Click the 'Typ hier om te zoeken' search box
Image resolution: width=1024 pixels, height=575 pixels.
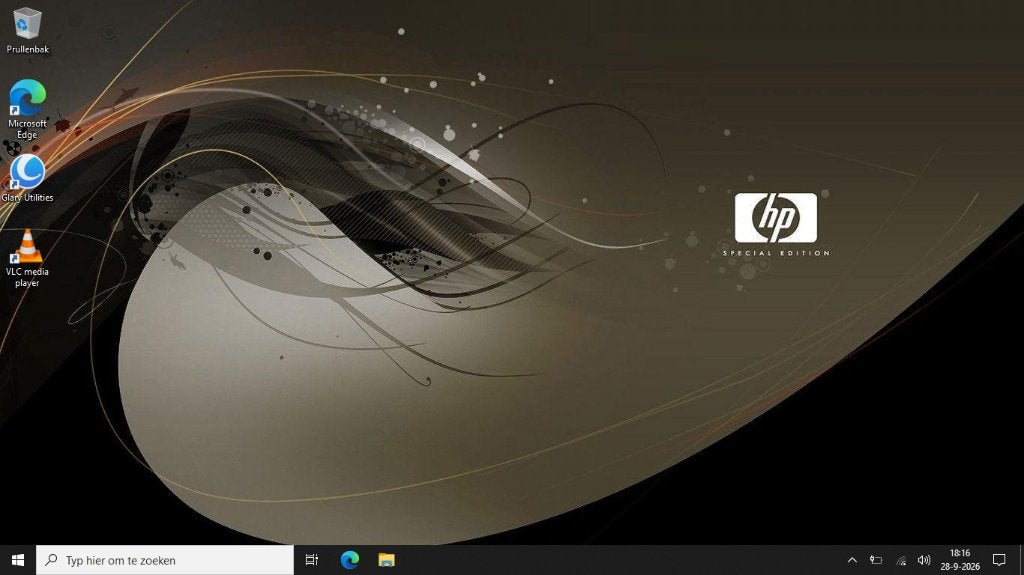pyautogui.click(x=165, y=560)
